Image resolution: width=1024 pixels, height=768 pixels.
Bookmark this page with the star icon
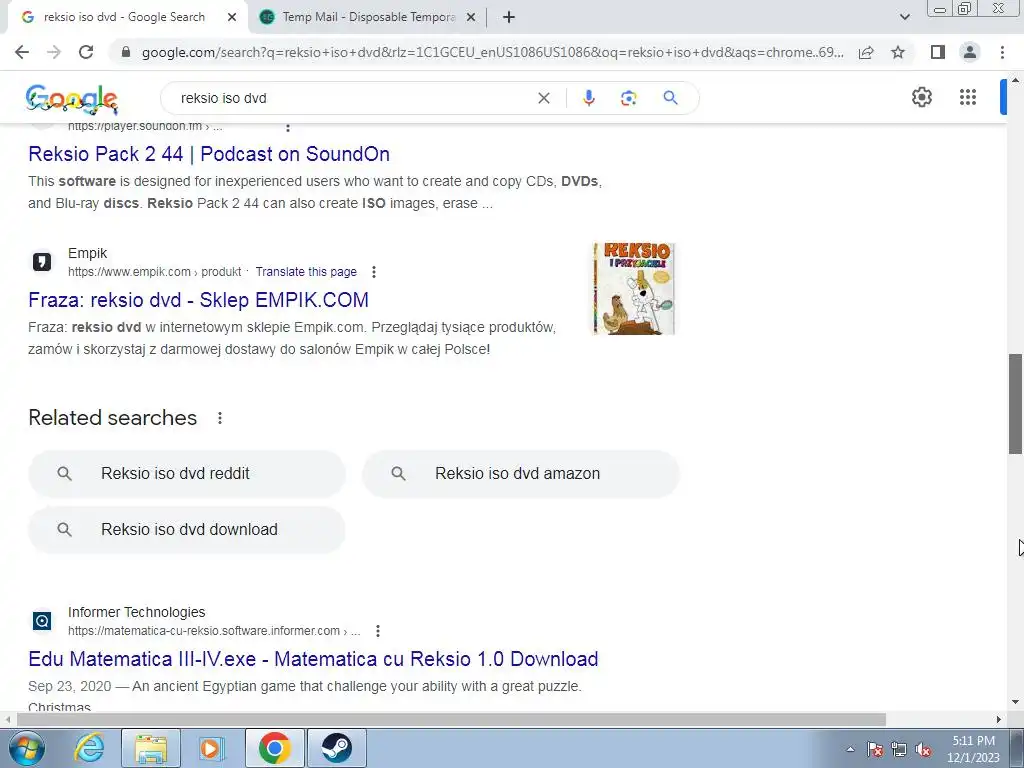pyautogui.click(x=898, y=52)
